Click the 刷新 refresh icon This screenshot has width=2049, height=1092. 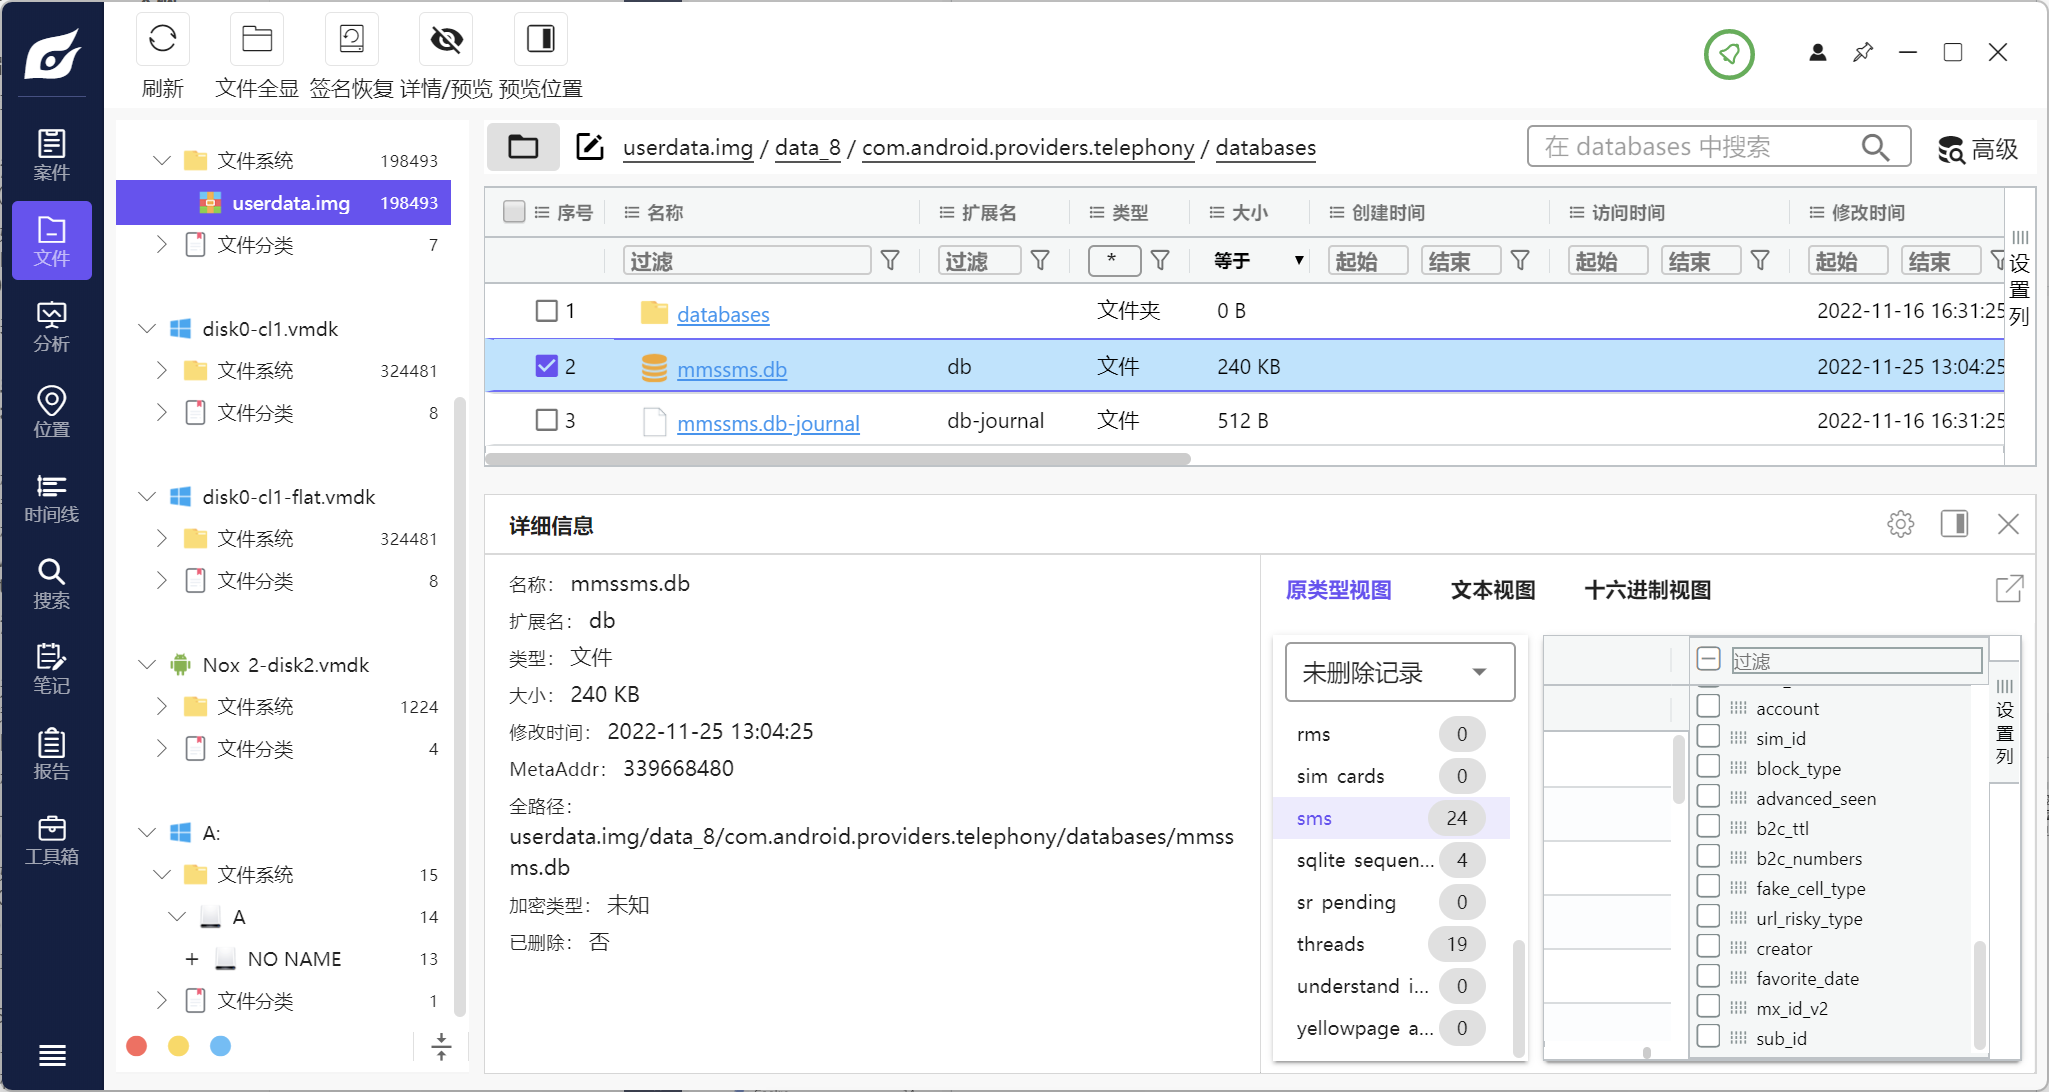tap(162, 39)
